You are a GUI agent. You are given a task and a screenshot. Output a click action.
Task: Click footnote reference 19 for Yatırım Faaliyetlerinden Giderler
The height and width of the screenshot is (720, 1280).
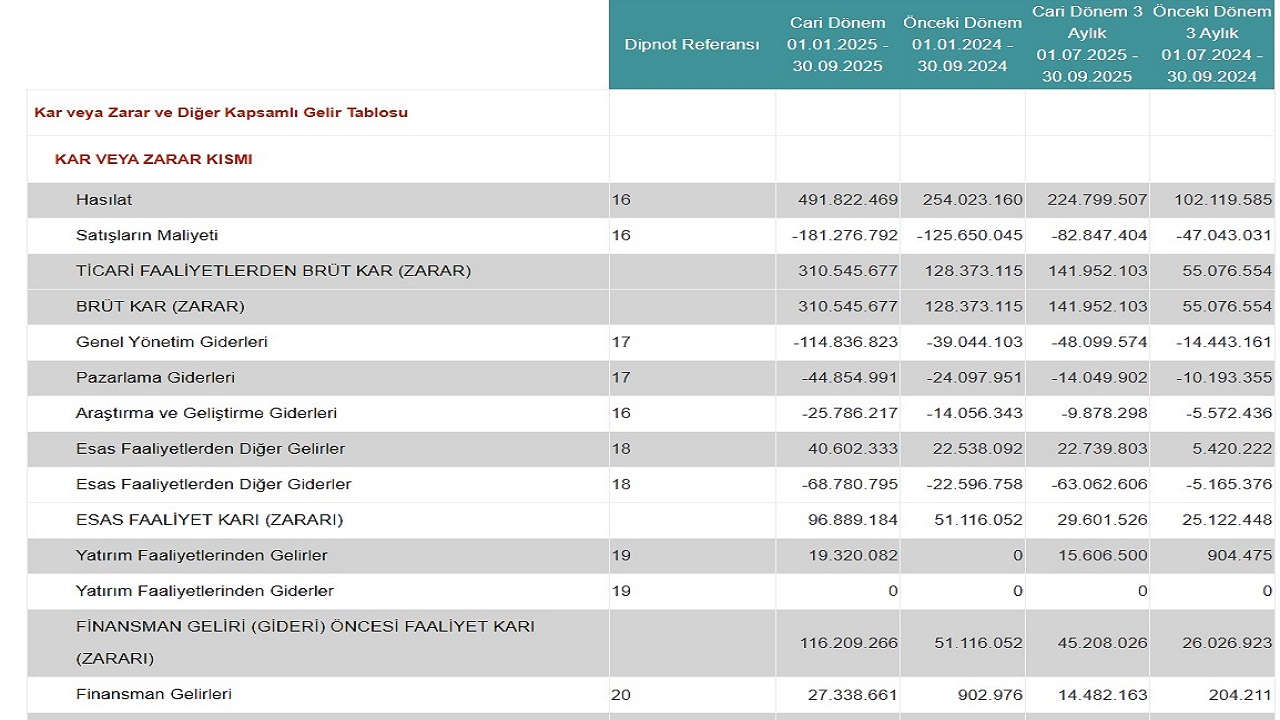[621, 591]
